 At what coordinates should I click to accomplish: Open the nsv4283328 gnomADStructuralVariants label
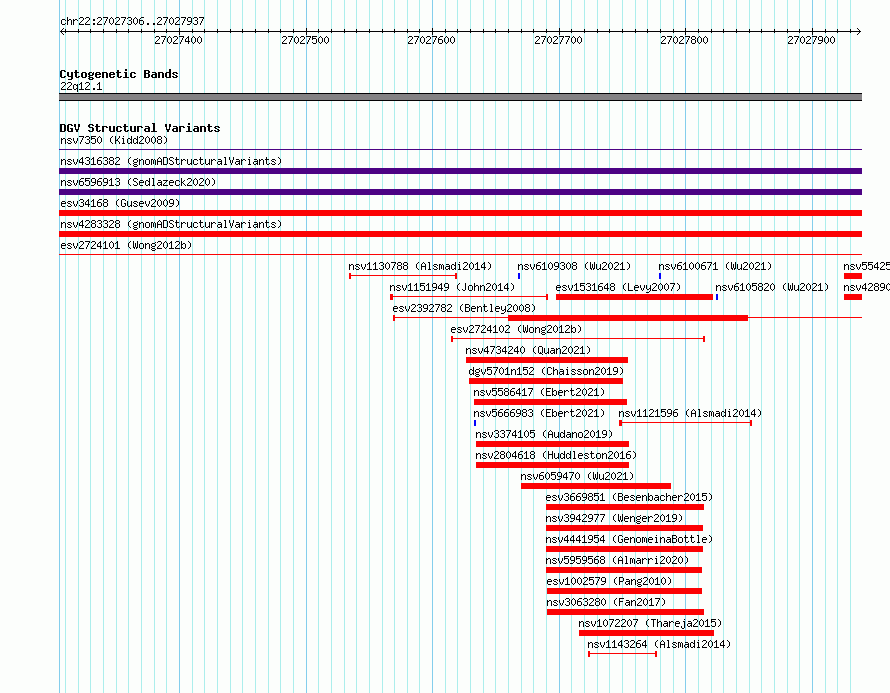tap(171, 224)
